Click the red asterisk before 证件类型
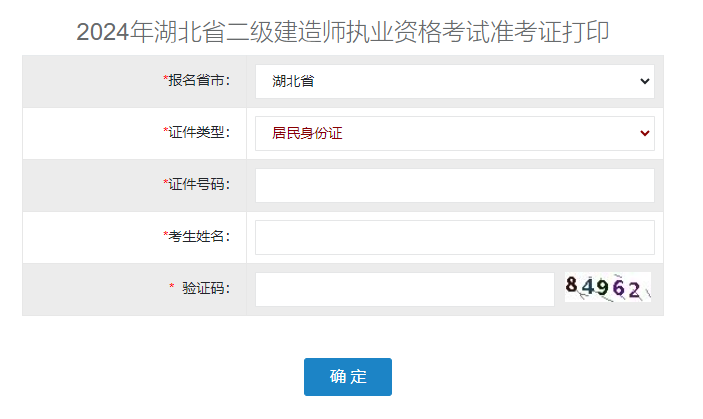 point(166,131)
